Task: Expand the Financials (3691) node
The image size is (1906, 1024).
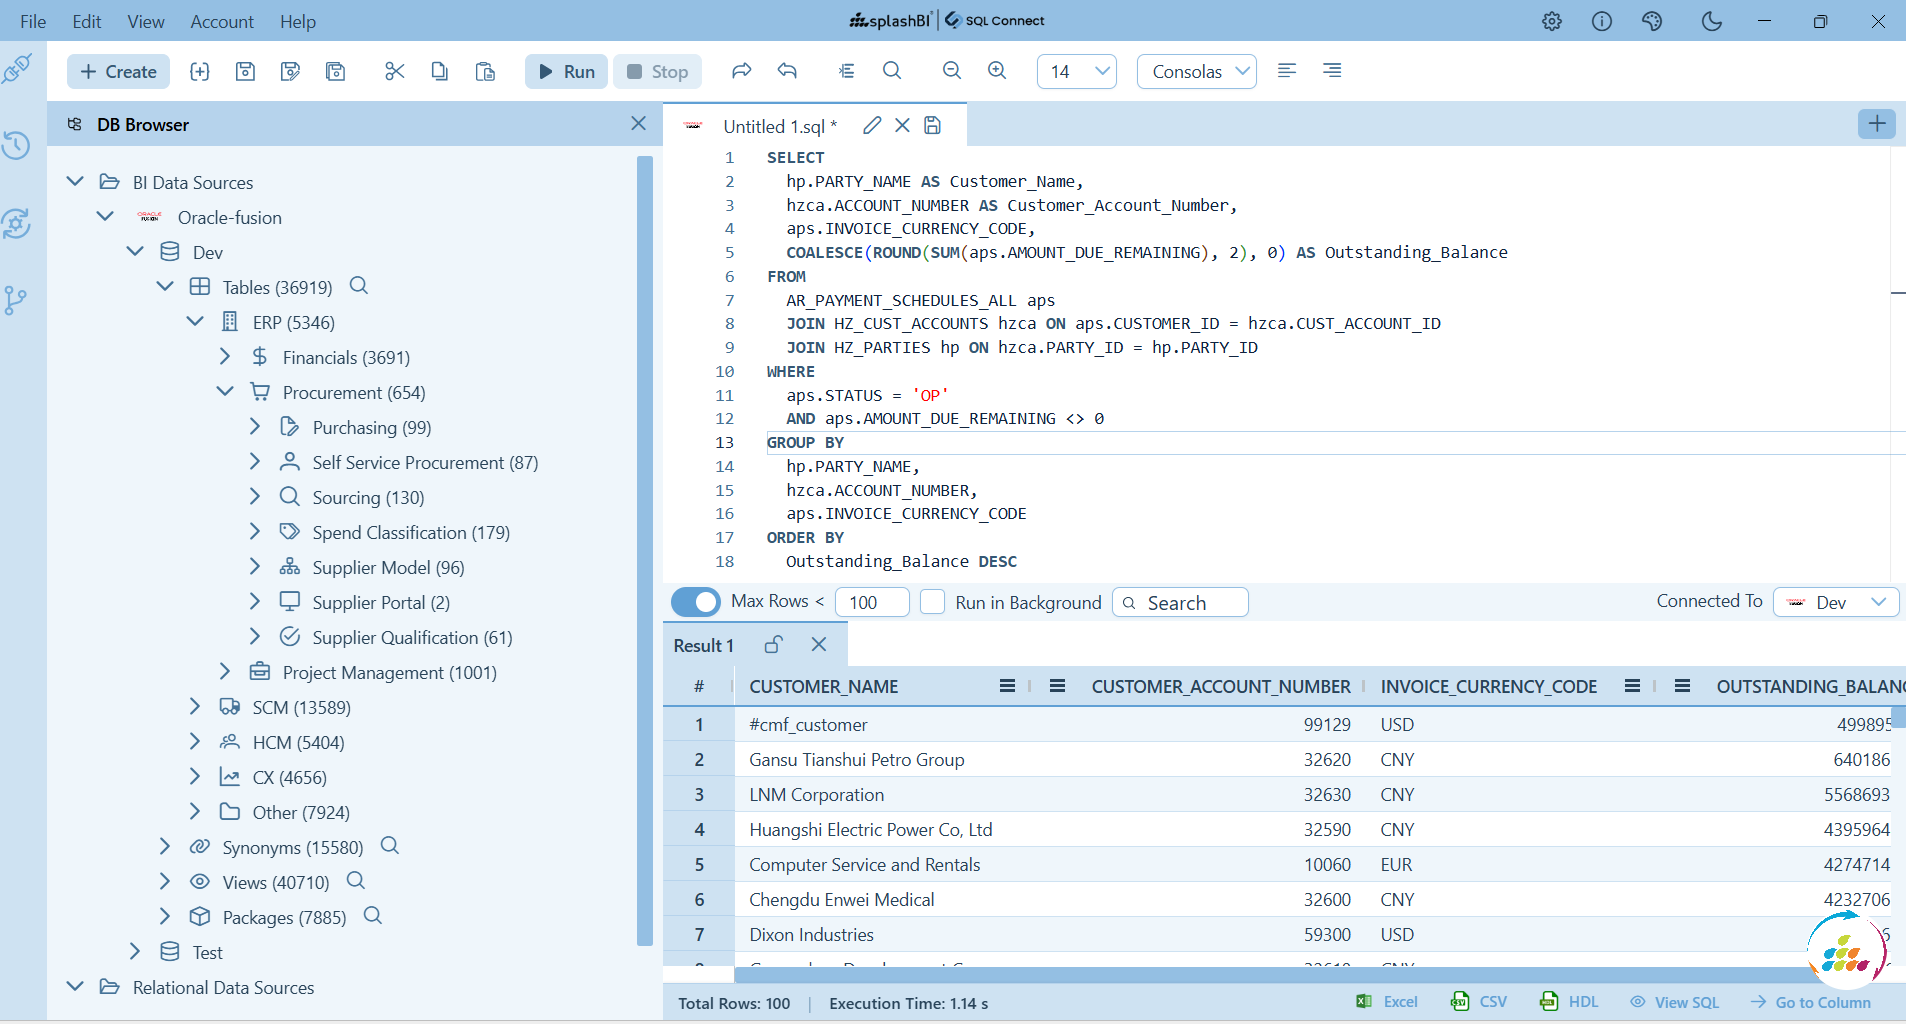Action: point(225,357)
